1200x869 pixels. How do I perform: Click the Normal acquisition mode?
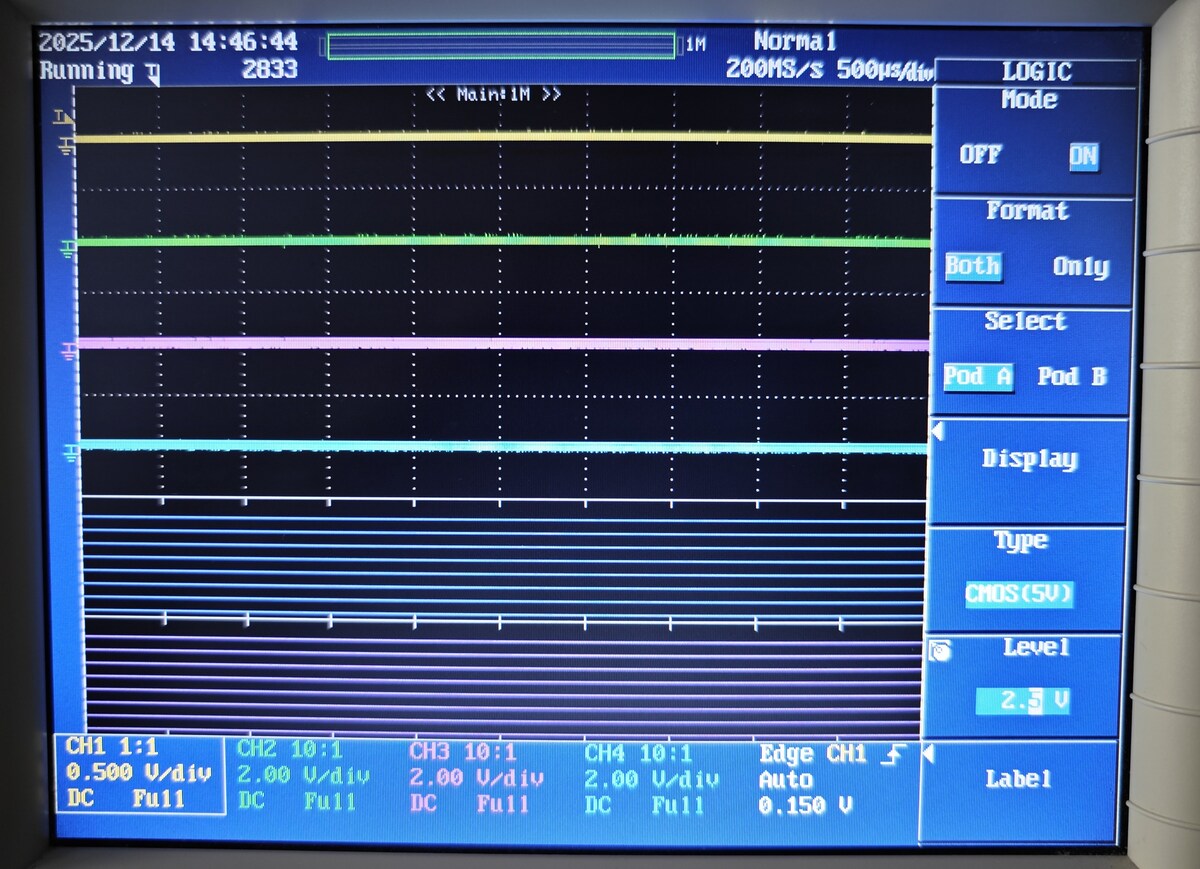tap(795, 42)
